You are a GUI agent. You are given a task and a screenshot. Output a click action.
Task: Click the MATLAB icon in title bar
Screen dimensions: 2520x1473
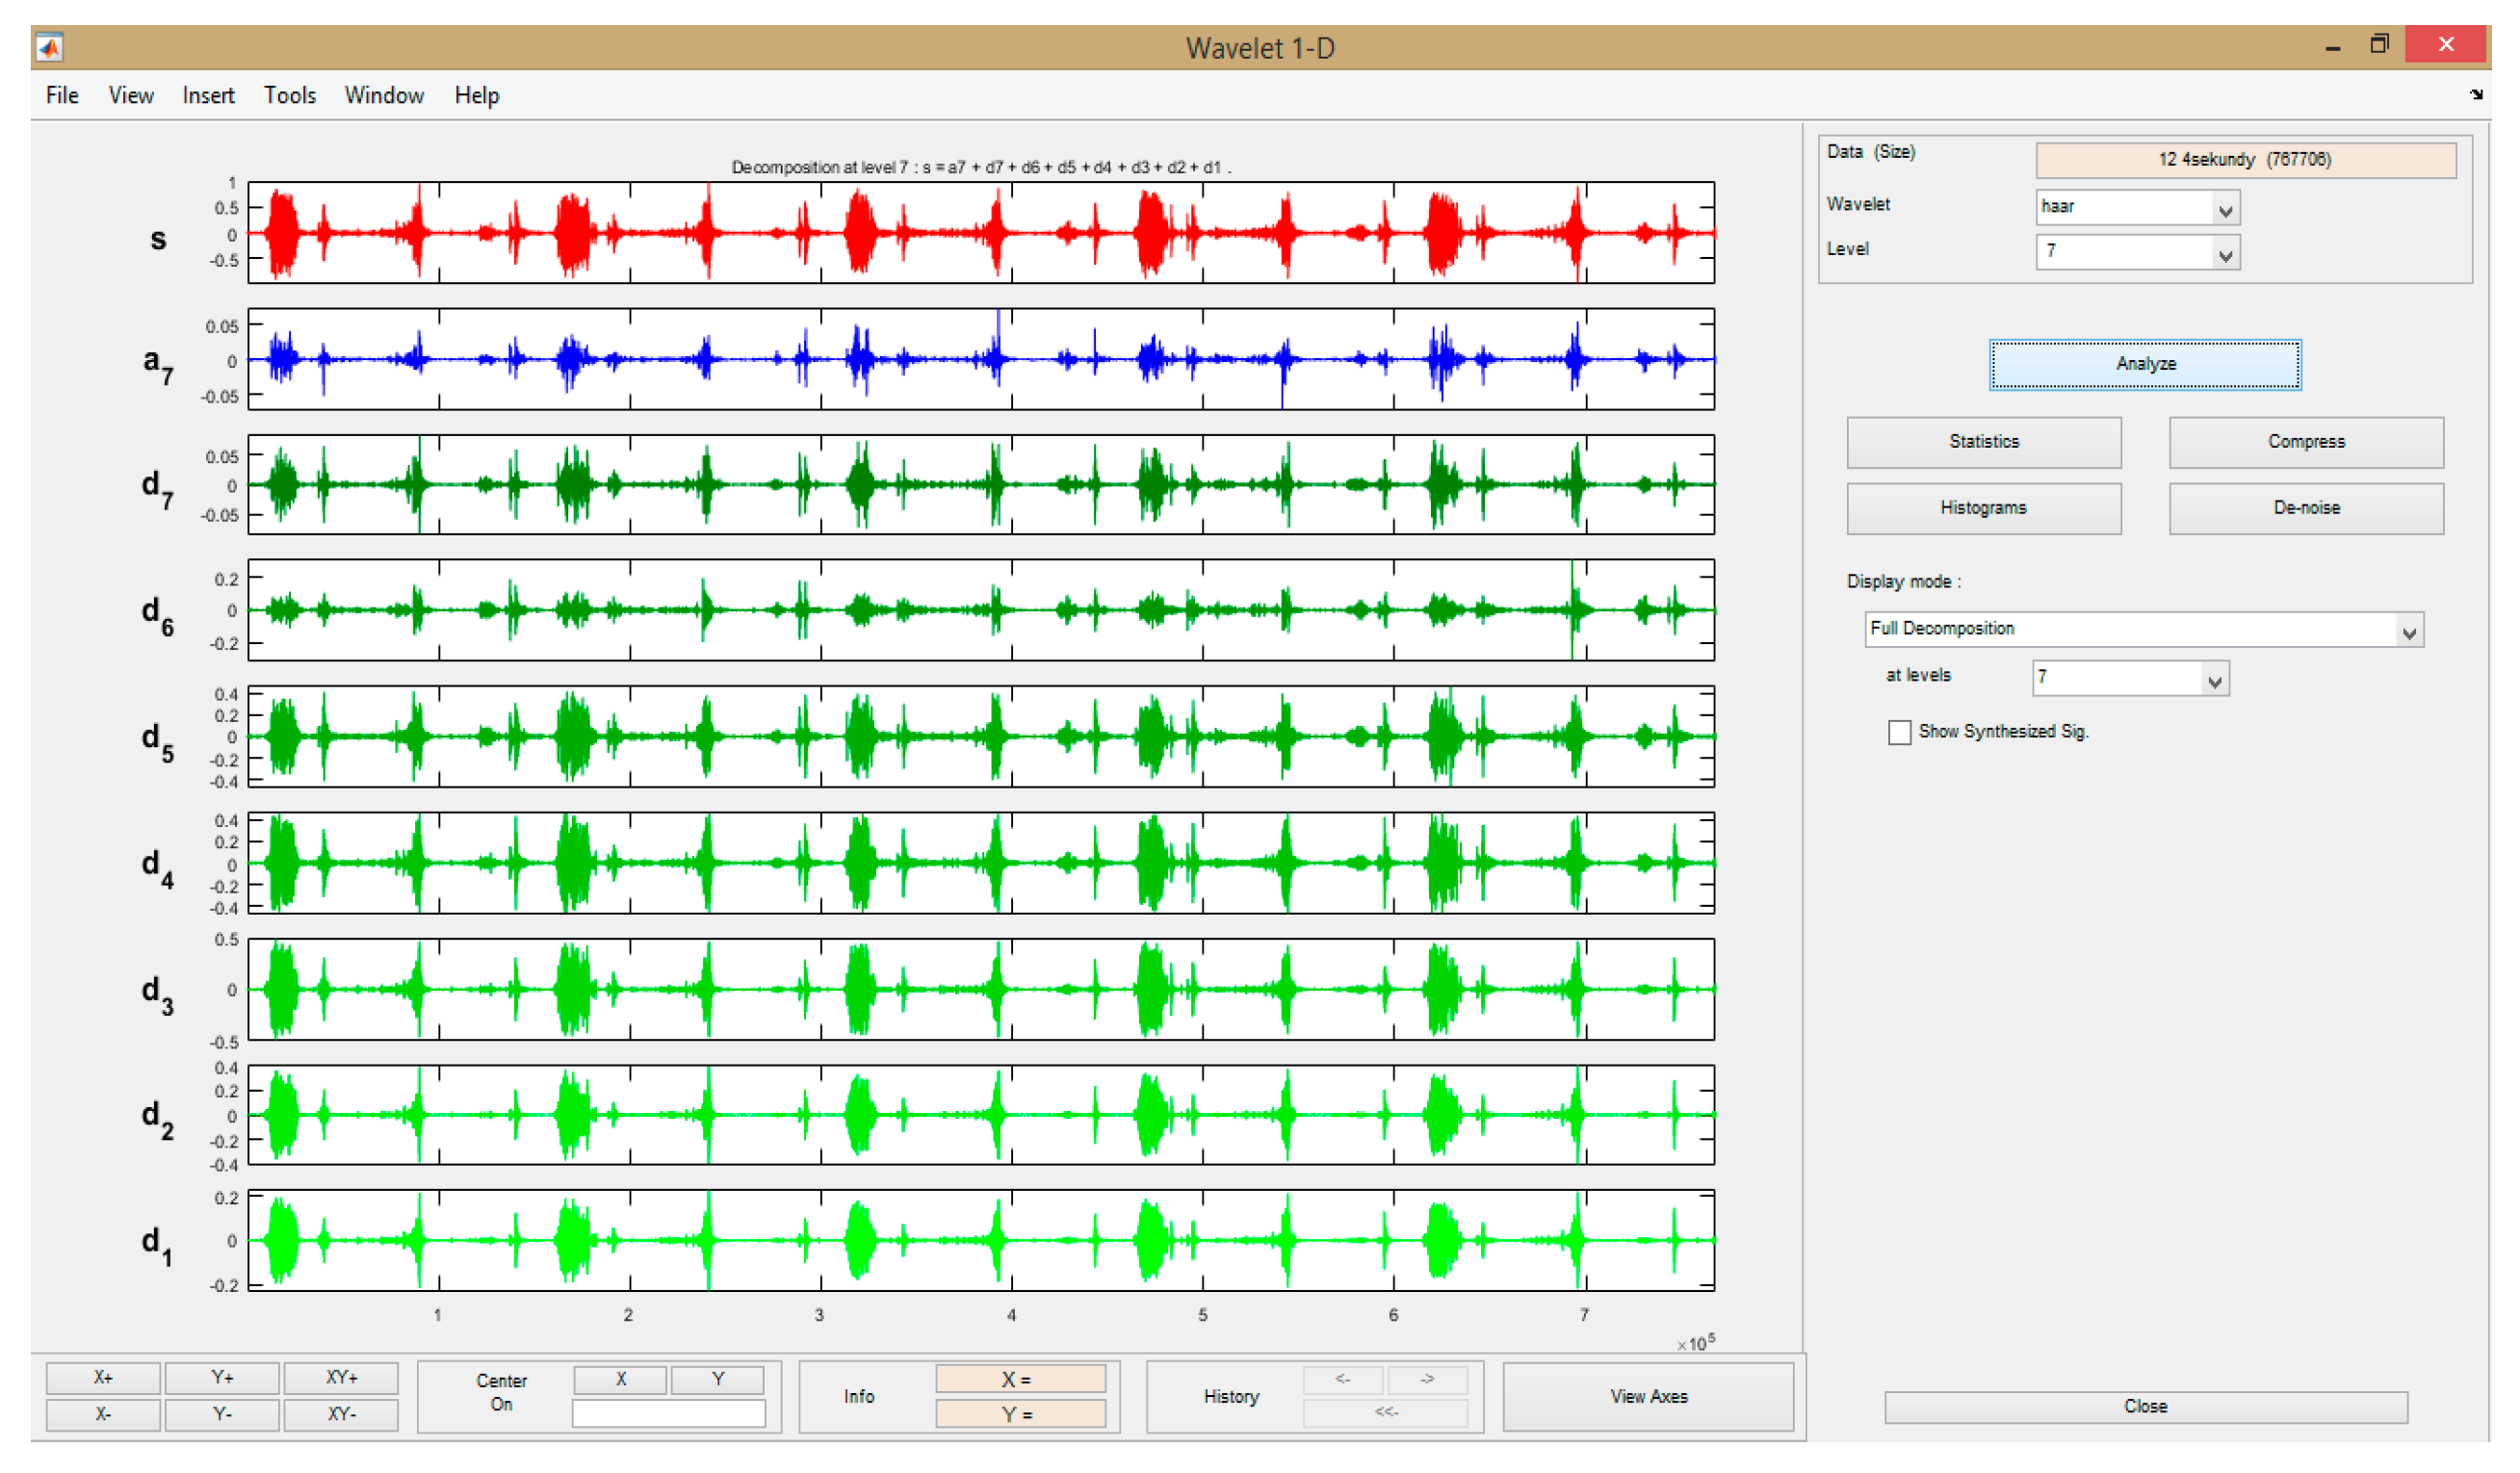(49, 47)
